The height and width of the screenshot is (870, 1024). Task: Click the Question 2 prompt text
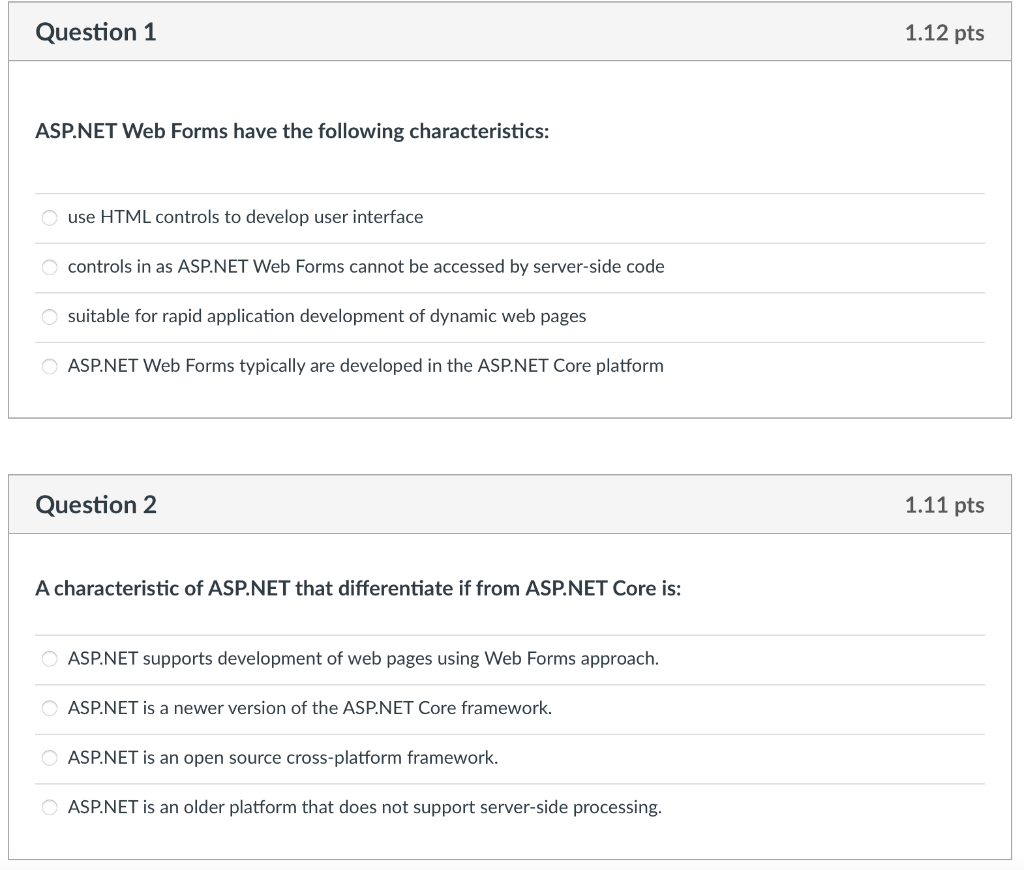point(356,588)
